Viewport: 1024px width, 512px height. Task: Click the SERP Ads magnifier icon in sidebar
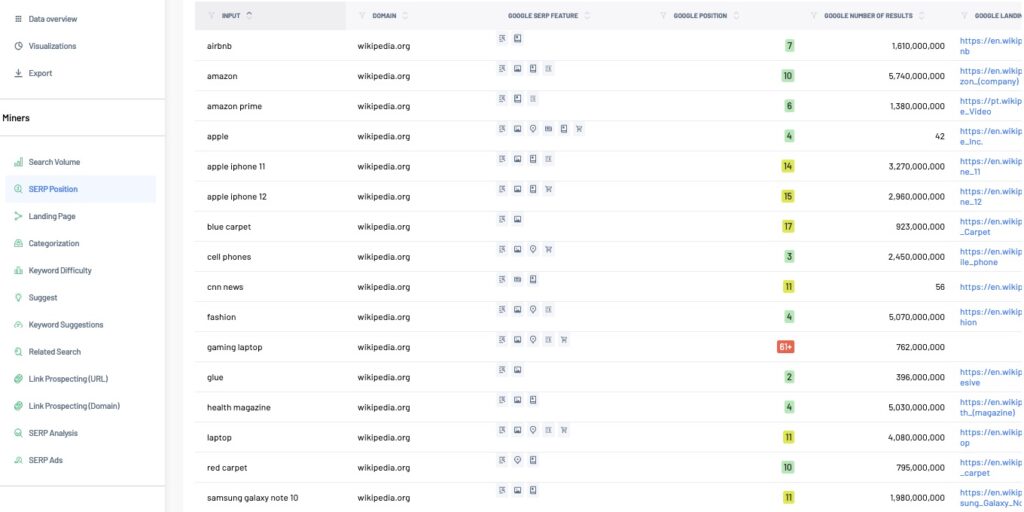pos(18,460)
